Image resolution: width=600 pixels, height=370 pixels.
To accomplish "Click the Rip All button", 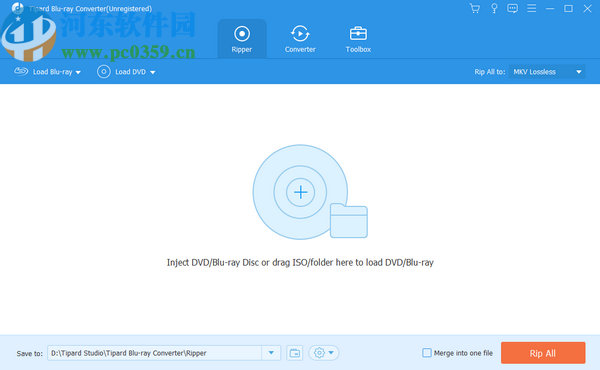I will click(543, 353).
